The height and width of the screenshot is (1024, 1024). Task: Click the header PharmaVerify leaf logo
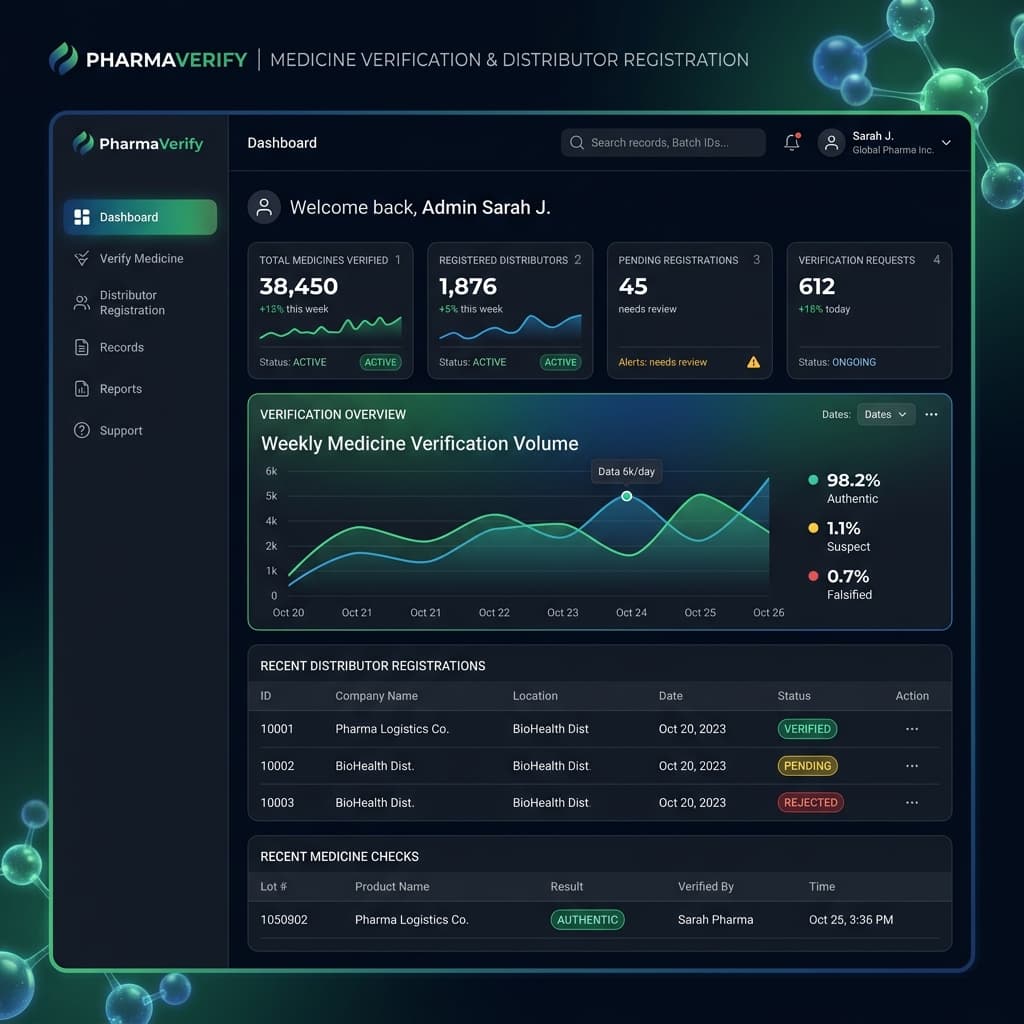coord(63,58)
